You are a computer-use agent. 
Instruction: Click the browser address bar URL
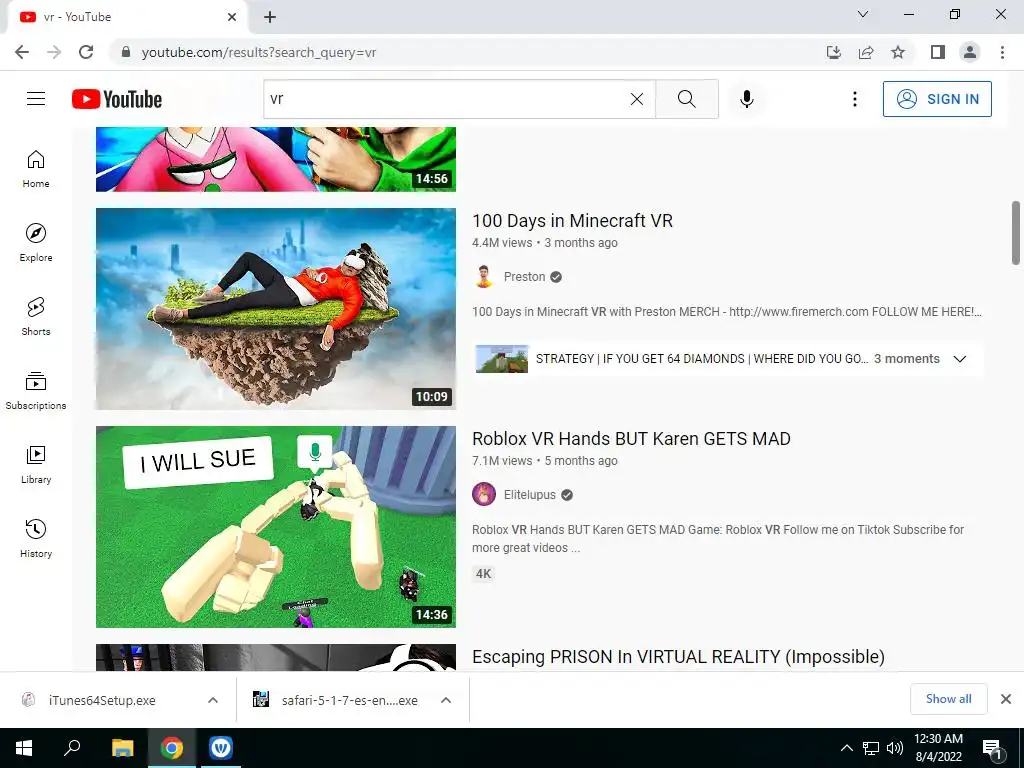[x=259, y=52]
